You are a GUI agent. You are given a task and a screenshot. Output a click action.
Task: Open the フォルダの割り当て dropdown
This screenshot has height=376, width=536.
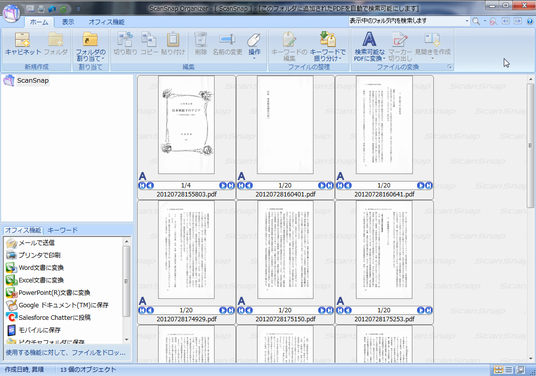point(91,46)
